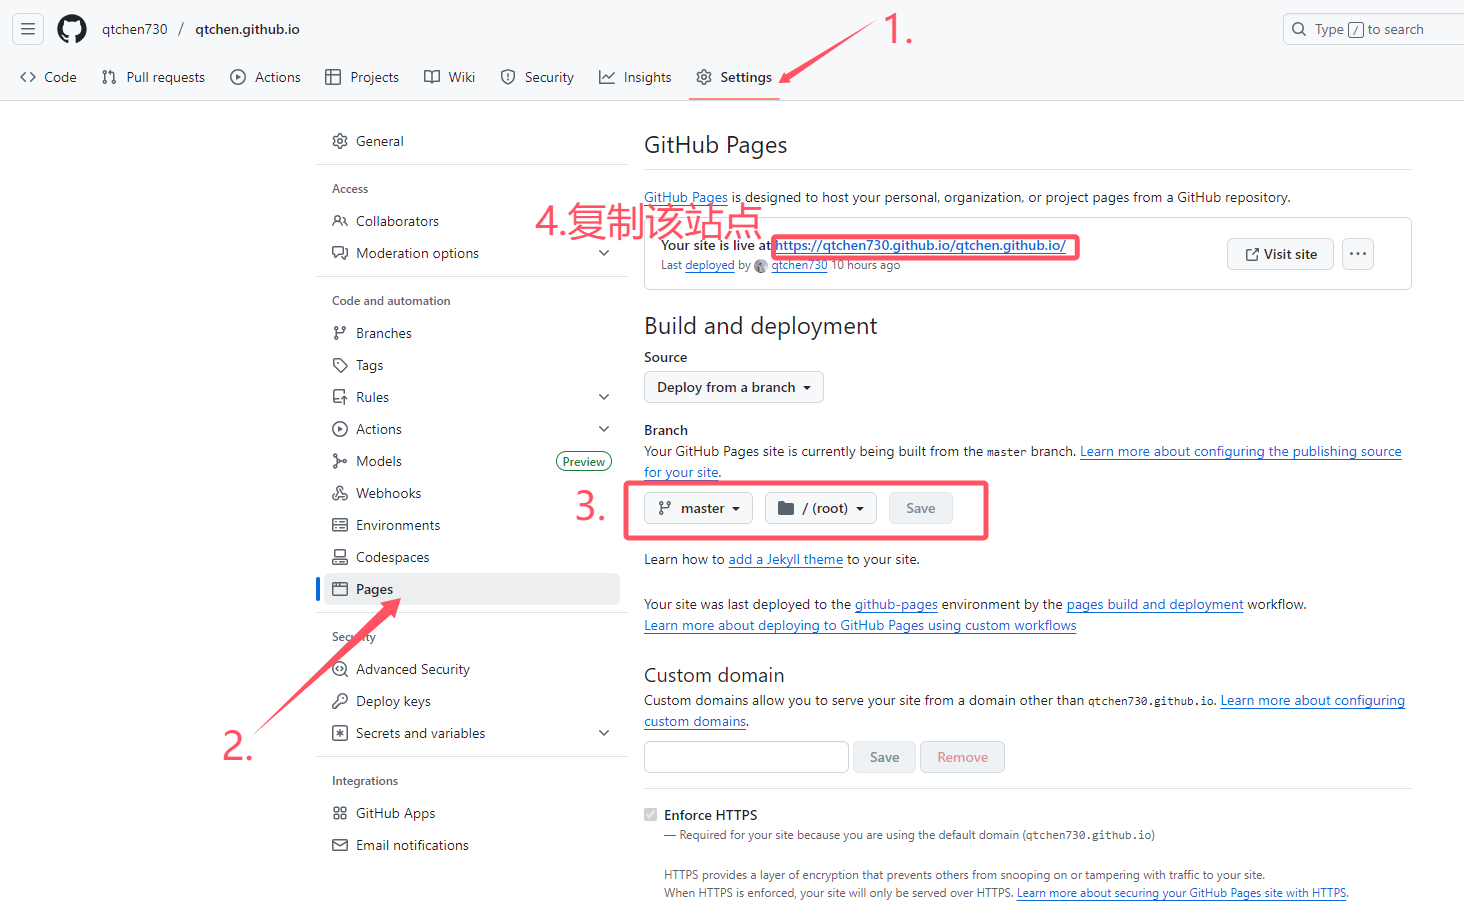This screenshot has height=909, width=1464.
Task: Click the Tags tag icon
Action: click(x=340, y=365)
